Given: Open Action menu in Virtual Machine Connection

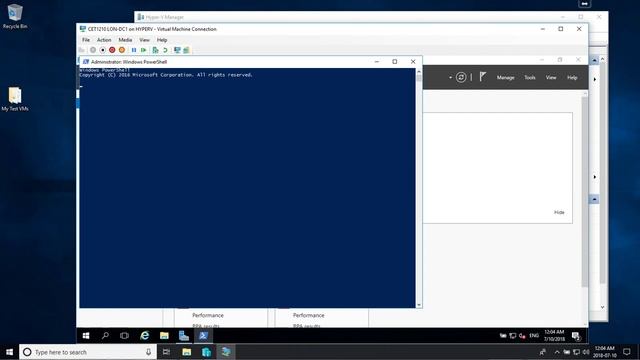Looking at the screenshot, I should pos(104,40).
